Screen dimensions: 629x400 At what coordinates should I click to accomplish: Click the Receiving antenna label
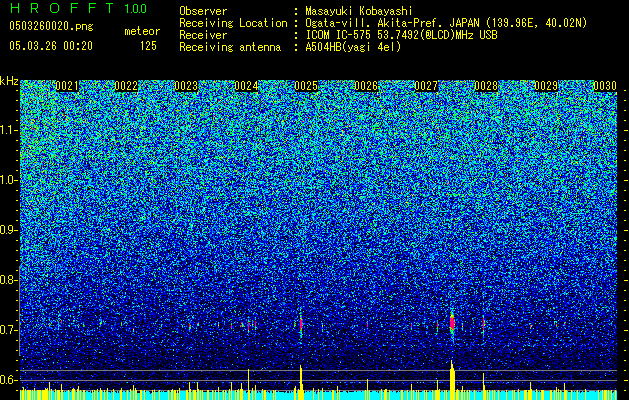tap(230, 47)
